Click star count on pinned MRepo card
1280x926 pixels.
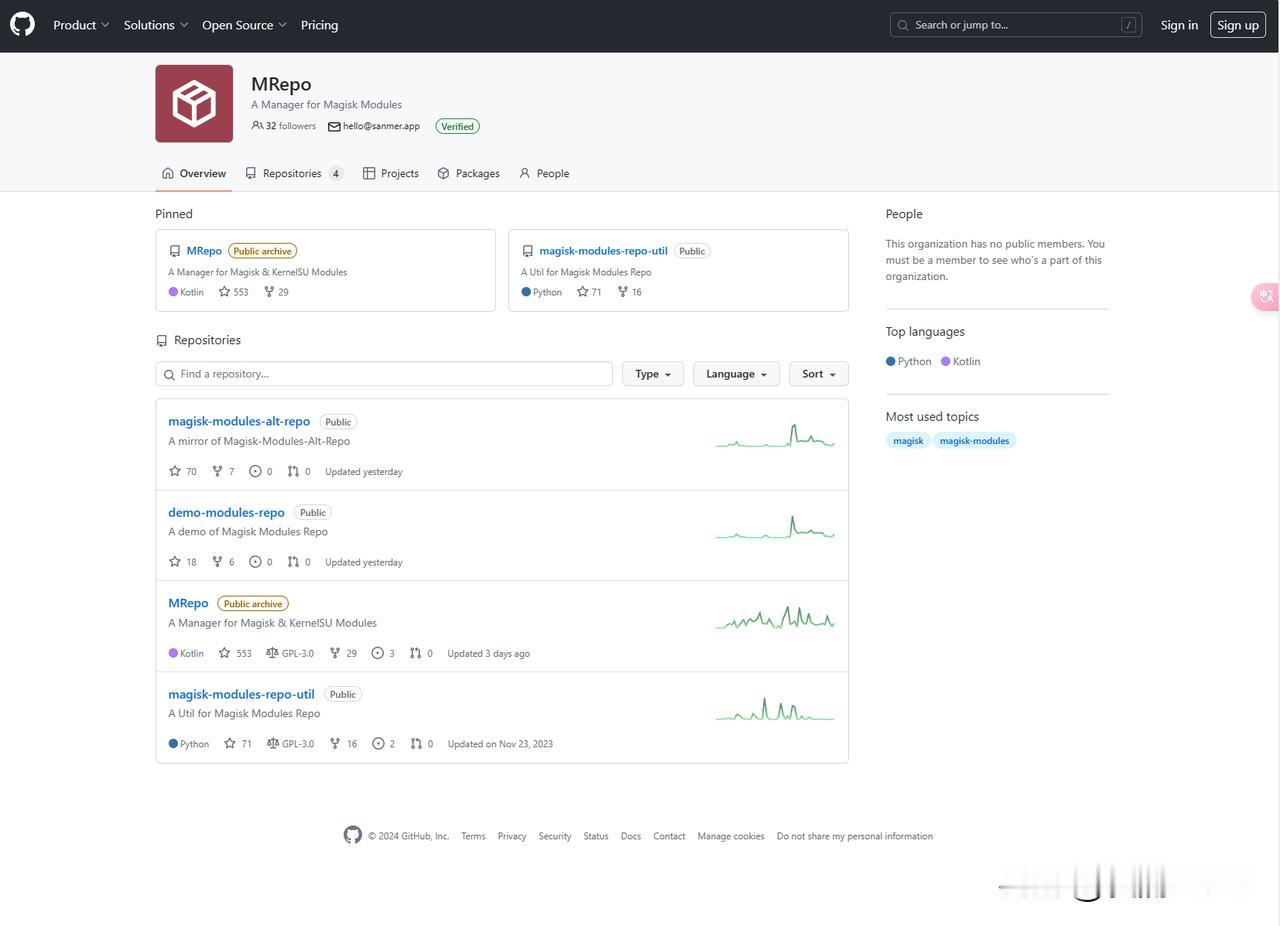point(233,292)
